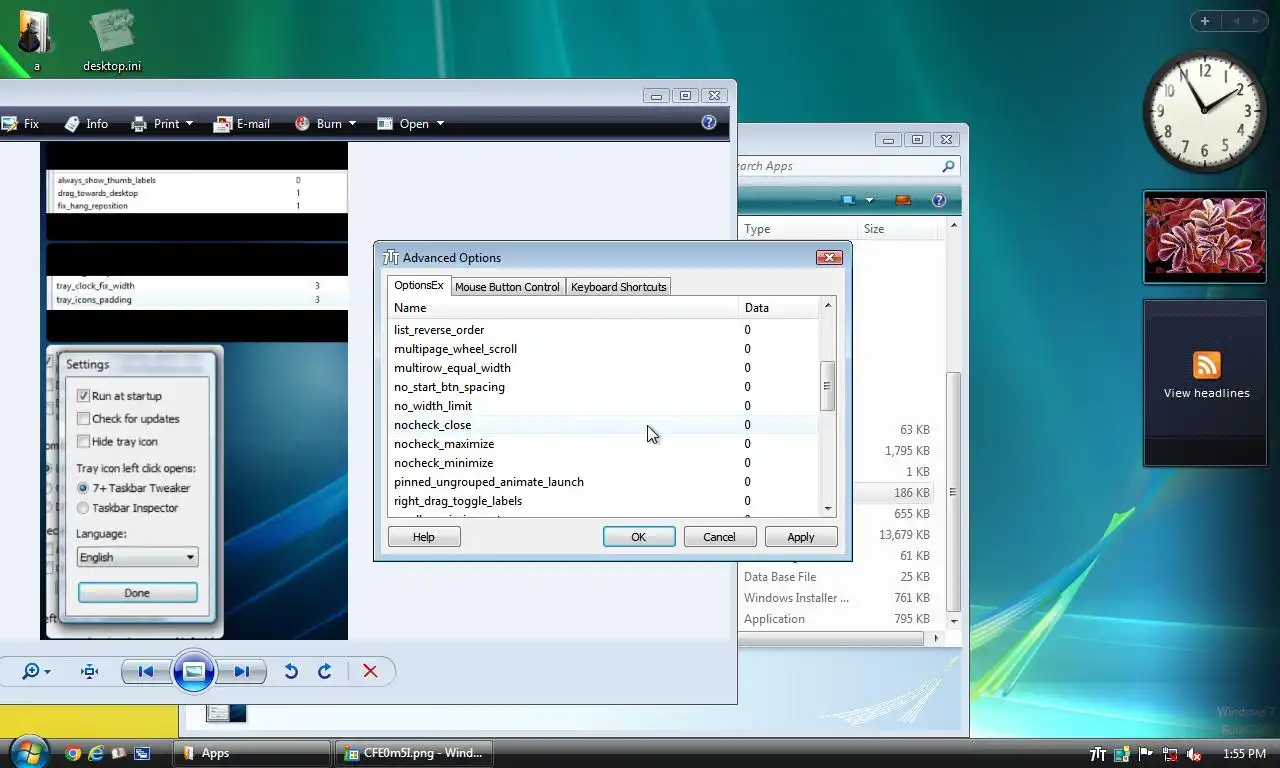The image size is (1280, 768).
Task: Open help in the Apps window
Action: point(939,200)
